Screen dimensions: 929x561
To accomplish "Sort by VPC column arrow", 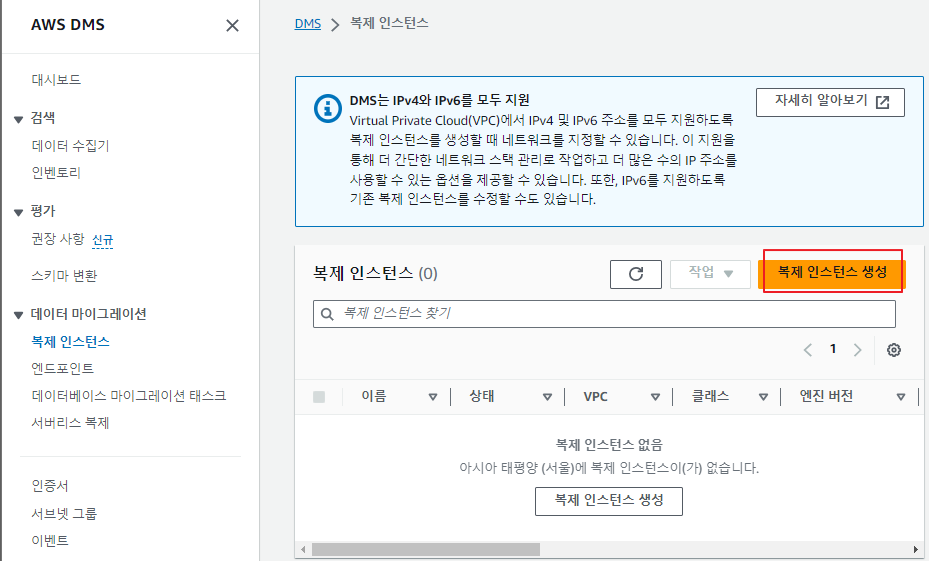I will [x=655, y=397].
